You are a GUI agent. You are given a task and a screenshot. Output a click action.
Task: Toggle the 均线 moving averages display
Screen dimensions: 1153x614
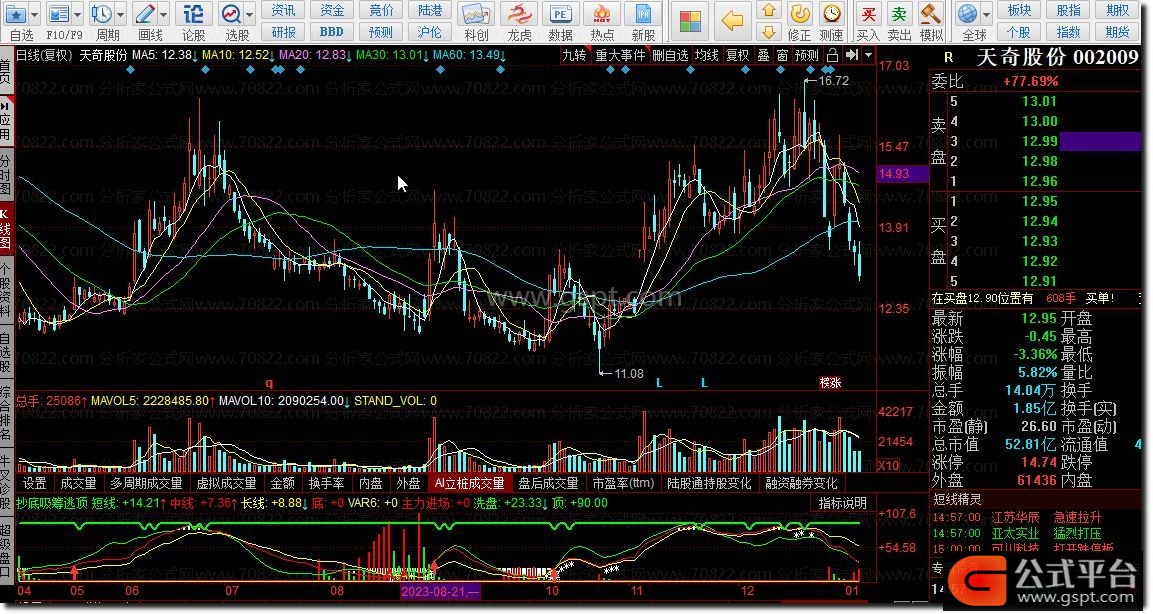click(707, 55)
